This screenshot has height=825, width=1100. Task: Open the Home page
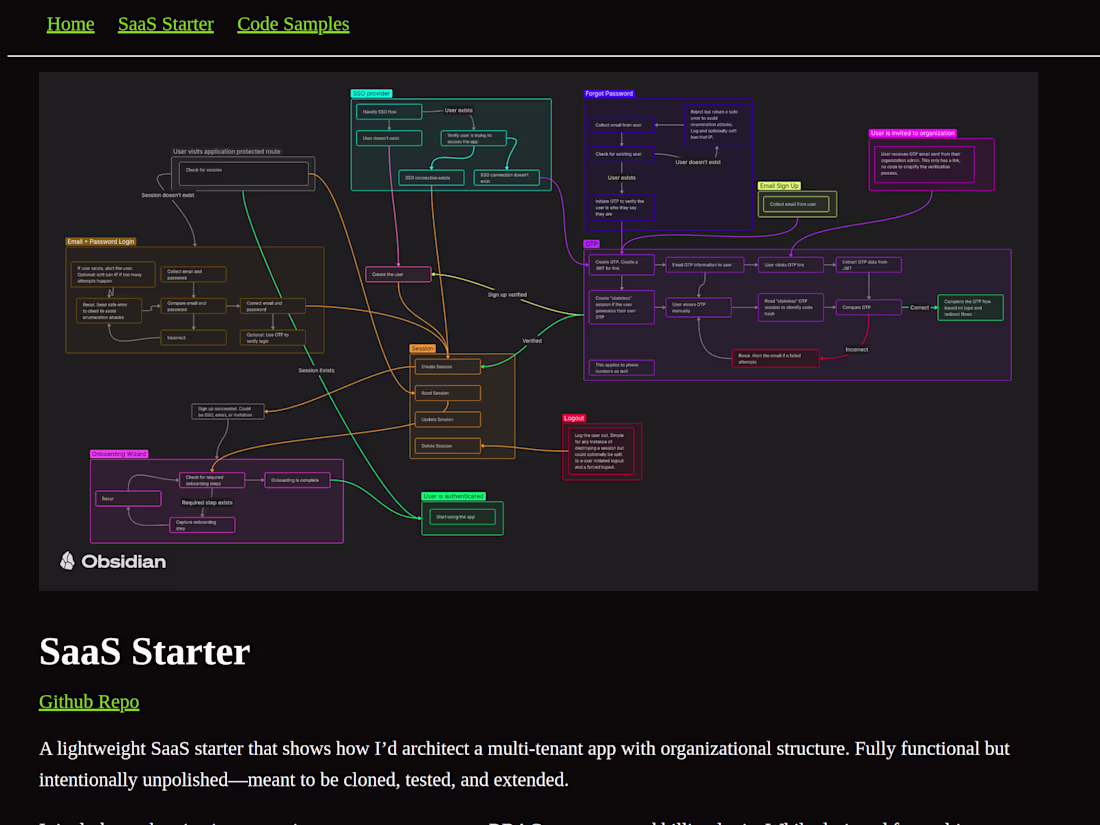pyautogui.click(x=70, y=23)
